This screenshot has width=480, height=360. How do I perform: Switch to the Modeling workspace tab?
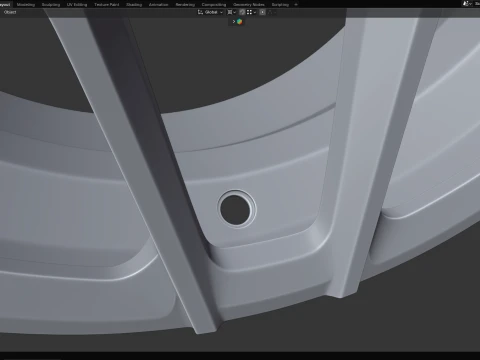26,4
